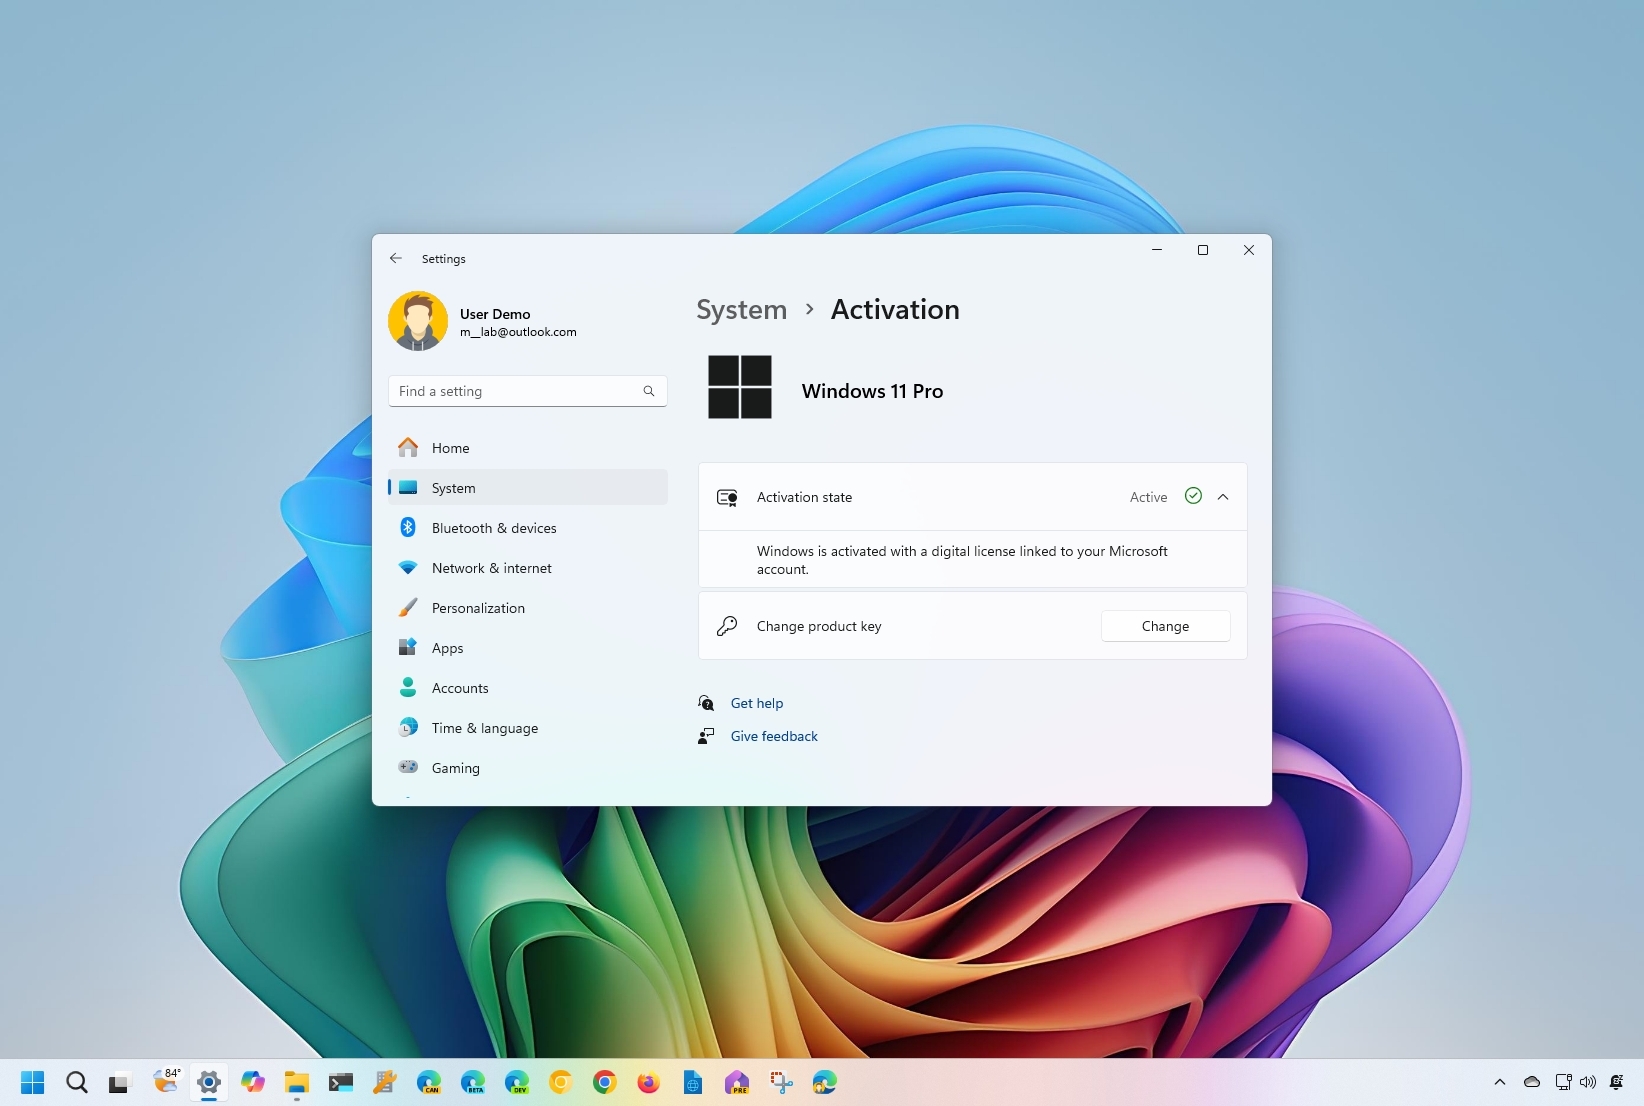Open Google Chrome from the taskbar

(604, 1083)
